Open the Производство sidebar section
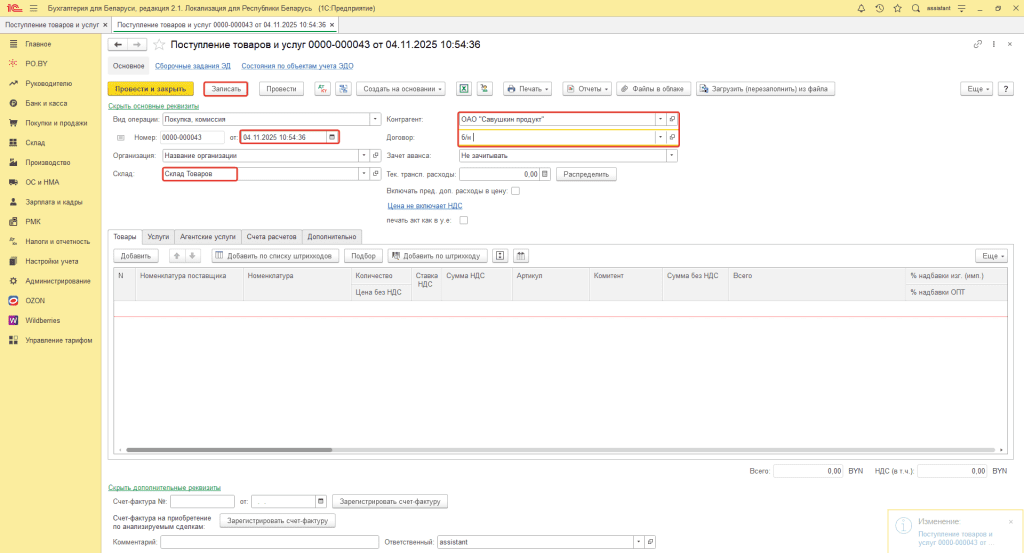The width and height of the screenshot is (1024, 553). pos(48,162)
